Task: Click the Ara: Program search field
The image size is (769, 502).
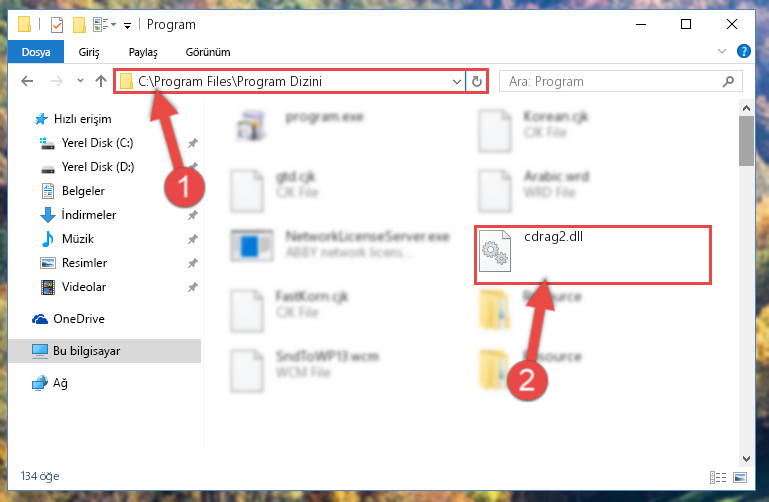Action: pos(614,81)
